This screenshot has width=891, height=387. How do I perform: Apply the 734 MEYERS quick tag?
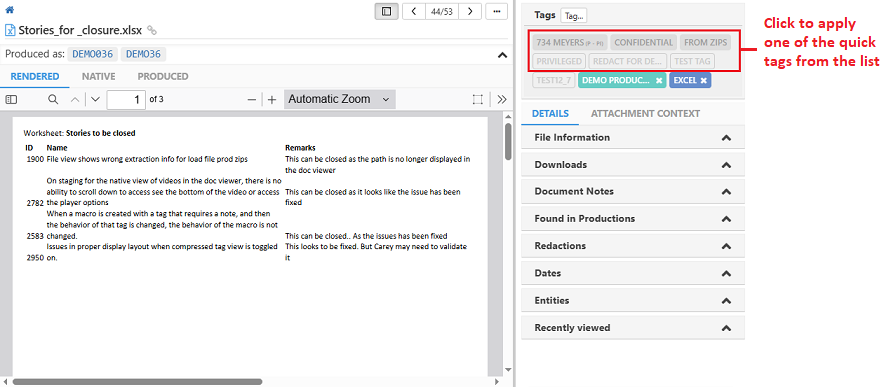570,43
